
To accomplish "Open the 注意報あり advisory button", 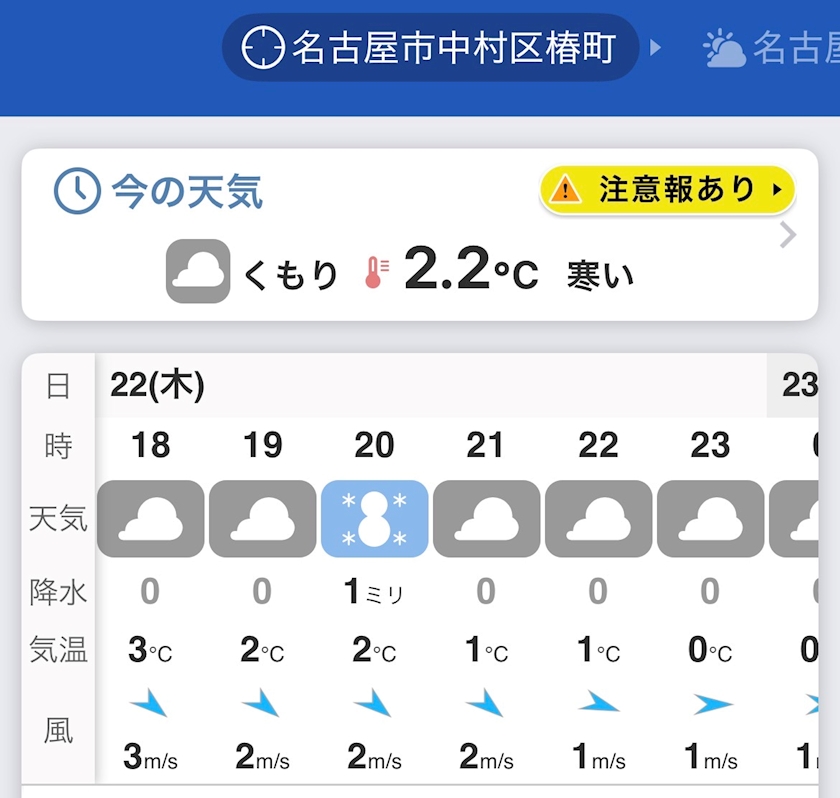I will click(x=667, y=189).
